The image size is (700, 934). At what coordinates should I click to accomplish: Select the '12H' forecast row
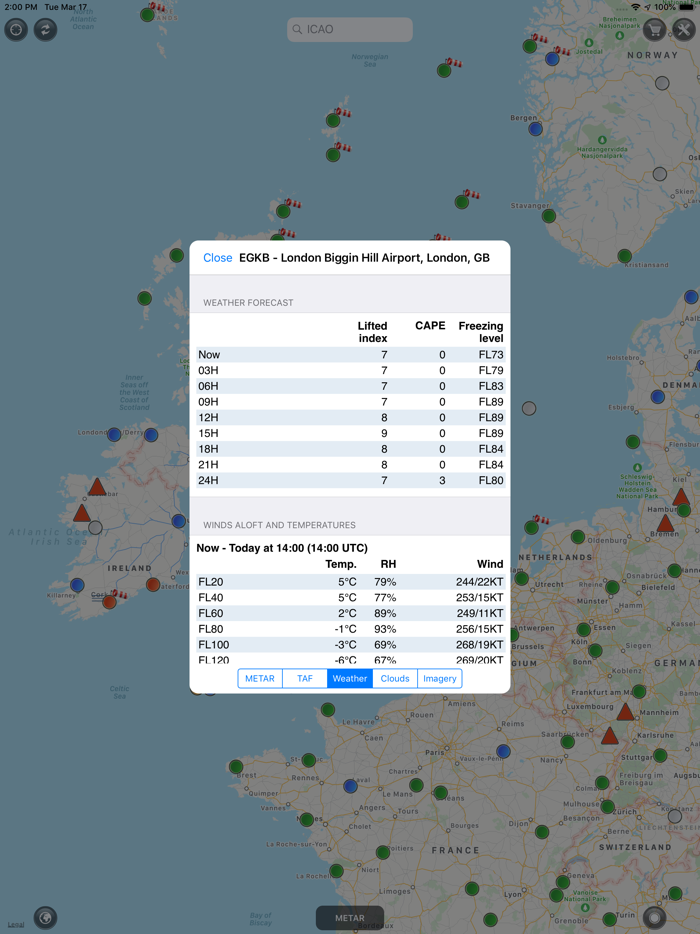pos(350,418)
